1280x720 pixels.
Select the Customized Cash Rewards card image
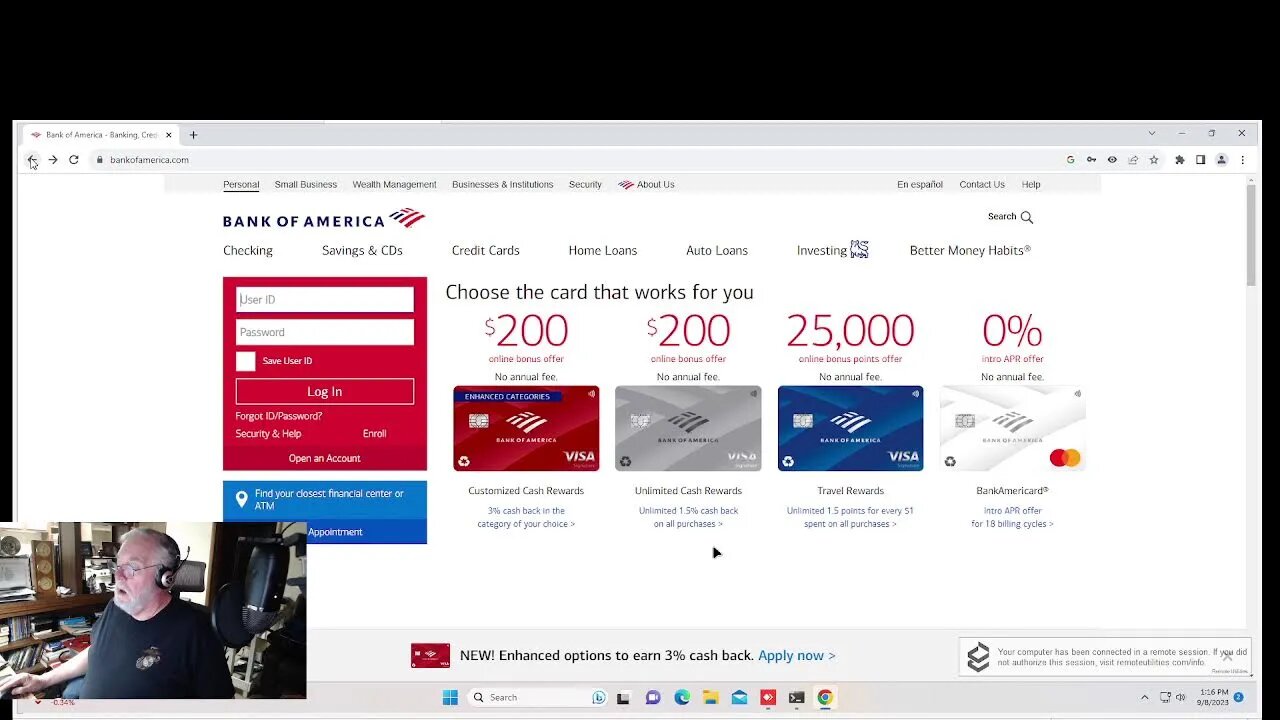[x=526, y=428]
